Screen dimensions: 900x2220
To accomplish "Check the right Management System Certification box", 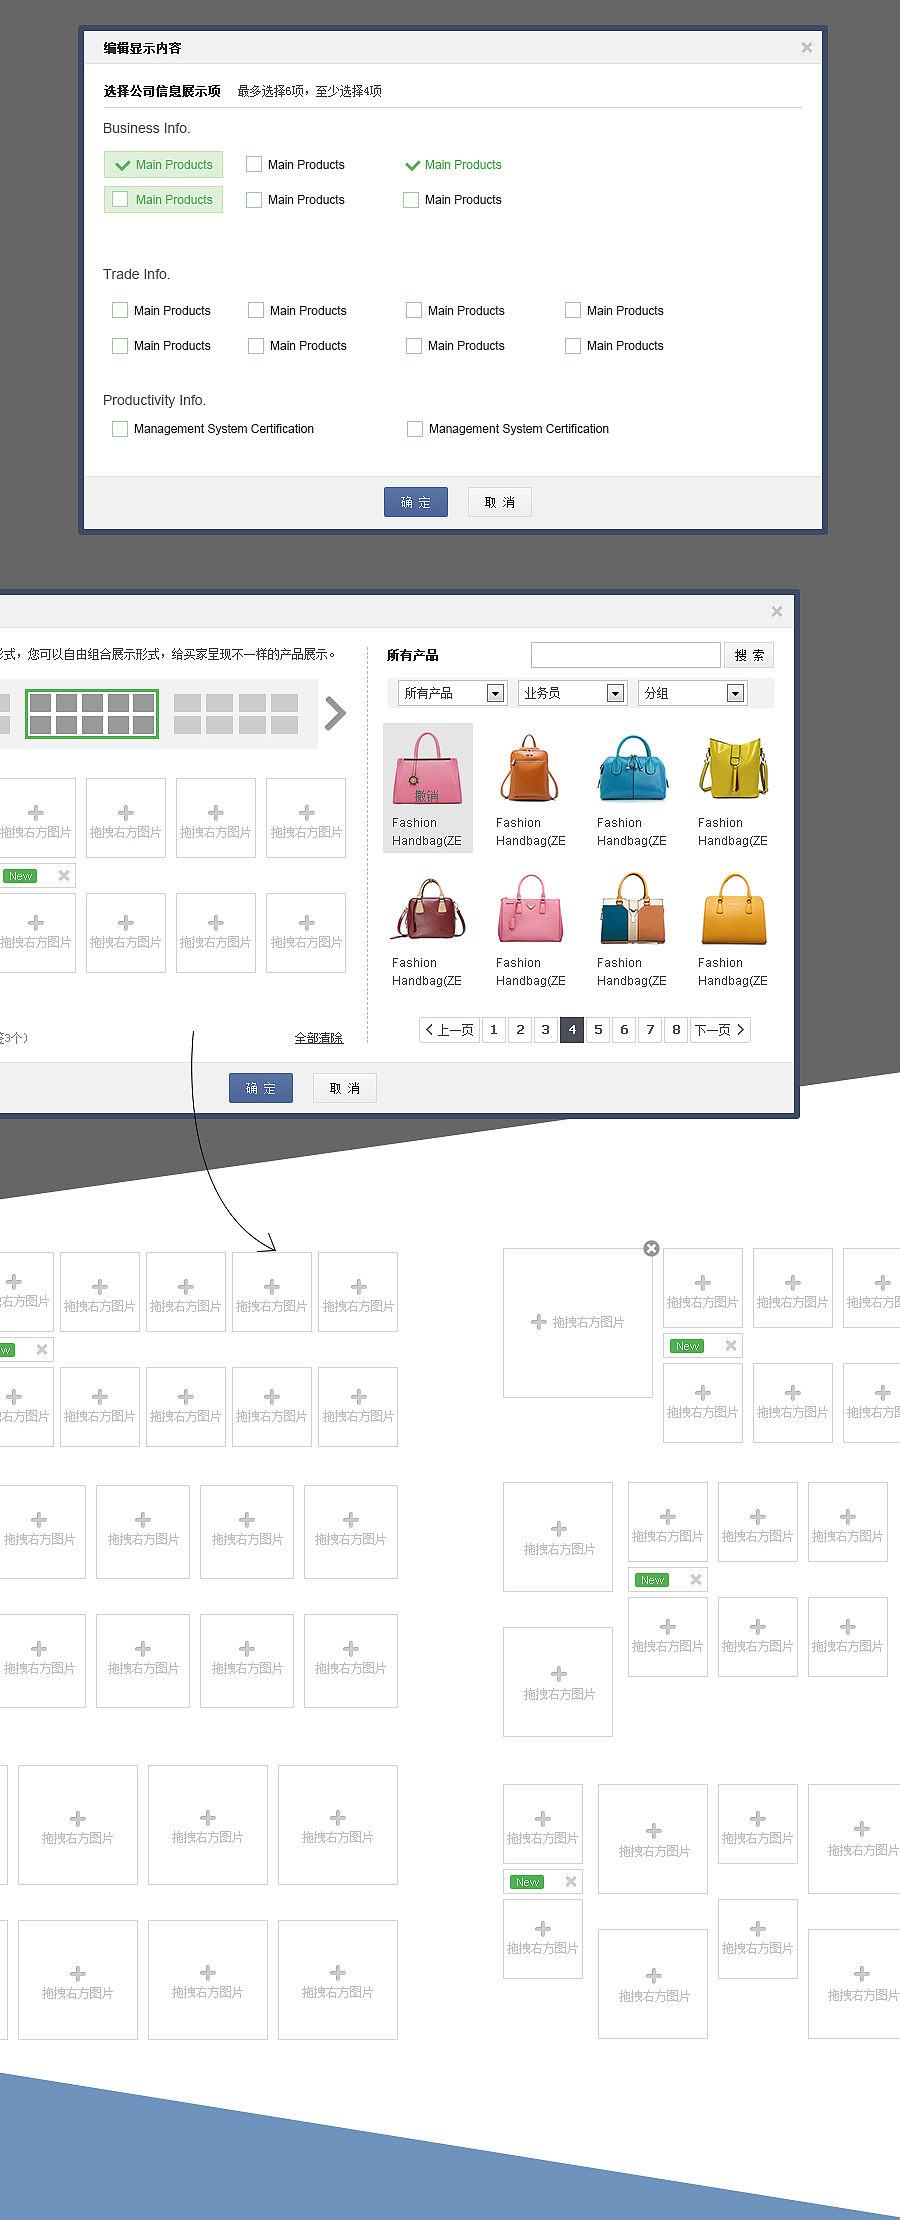I will pyautogui.click(x=415, y=429).
